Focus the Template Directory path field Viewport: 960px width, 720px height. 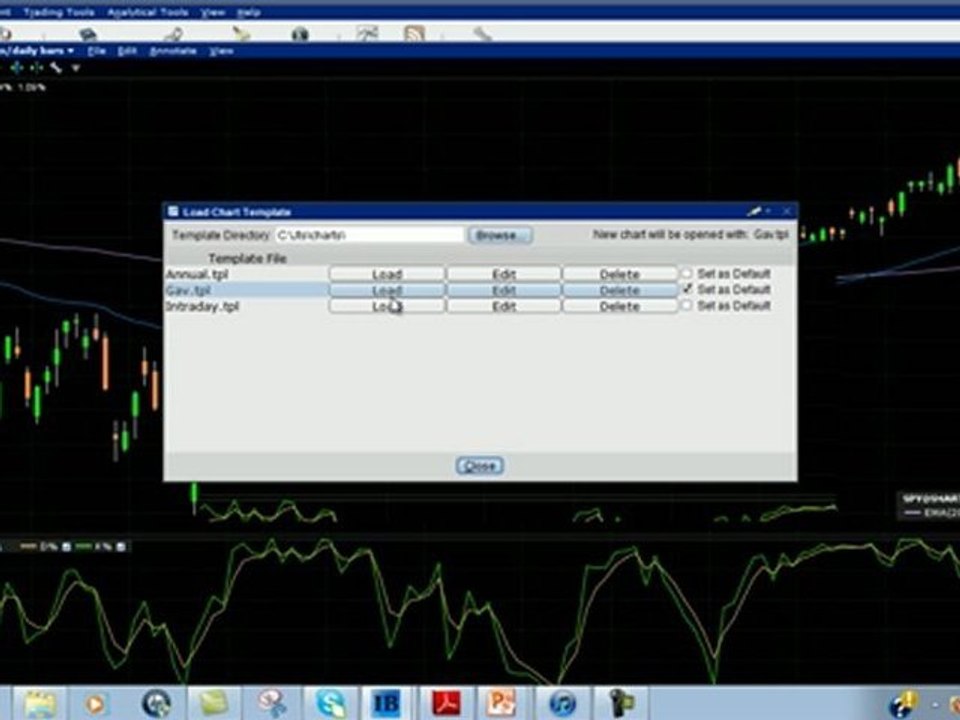(x=369, y=235)
